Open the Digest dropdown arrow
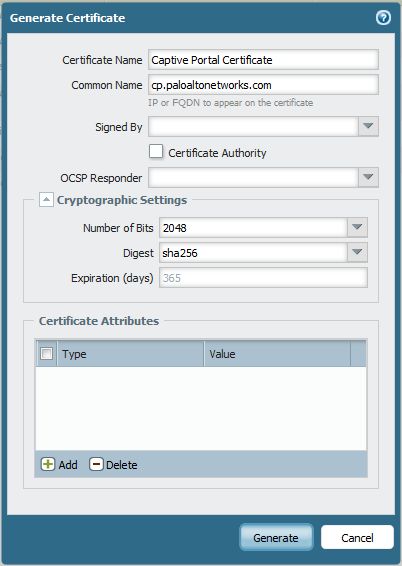Image resolution: width=402 pixels, height=566 pixels. point(357,253)
